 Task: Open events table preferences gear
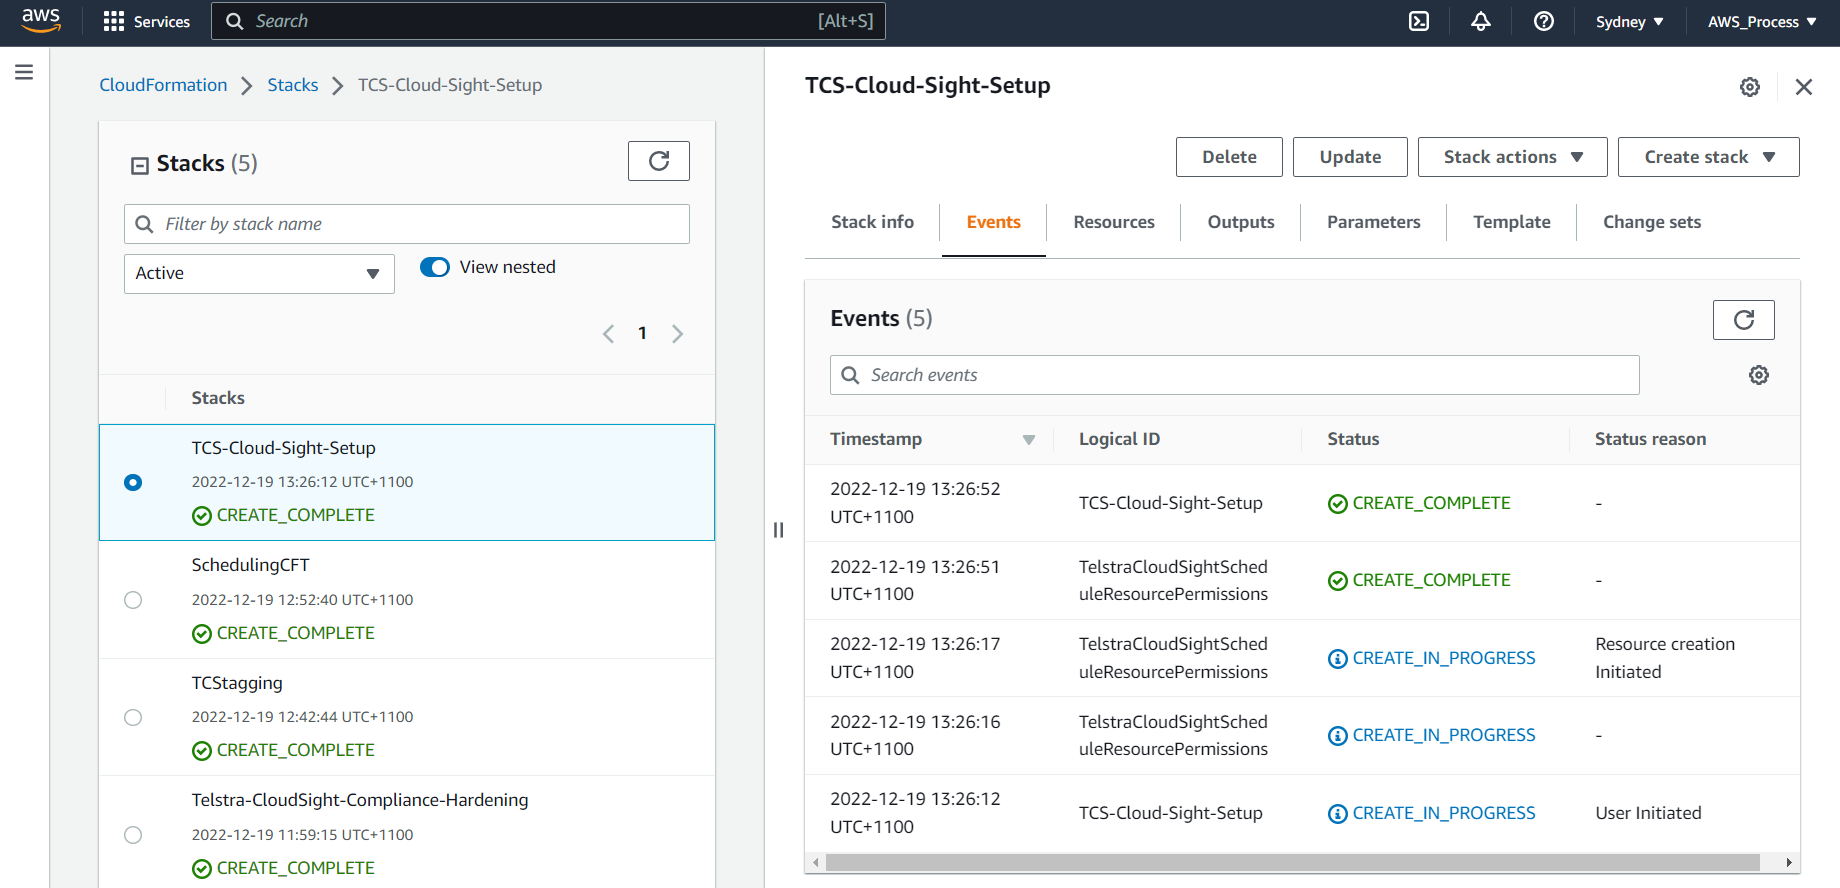click(1758, 375)
